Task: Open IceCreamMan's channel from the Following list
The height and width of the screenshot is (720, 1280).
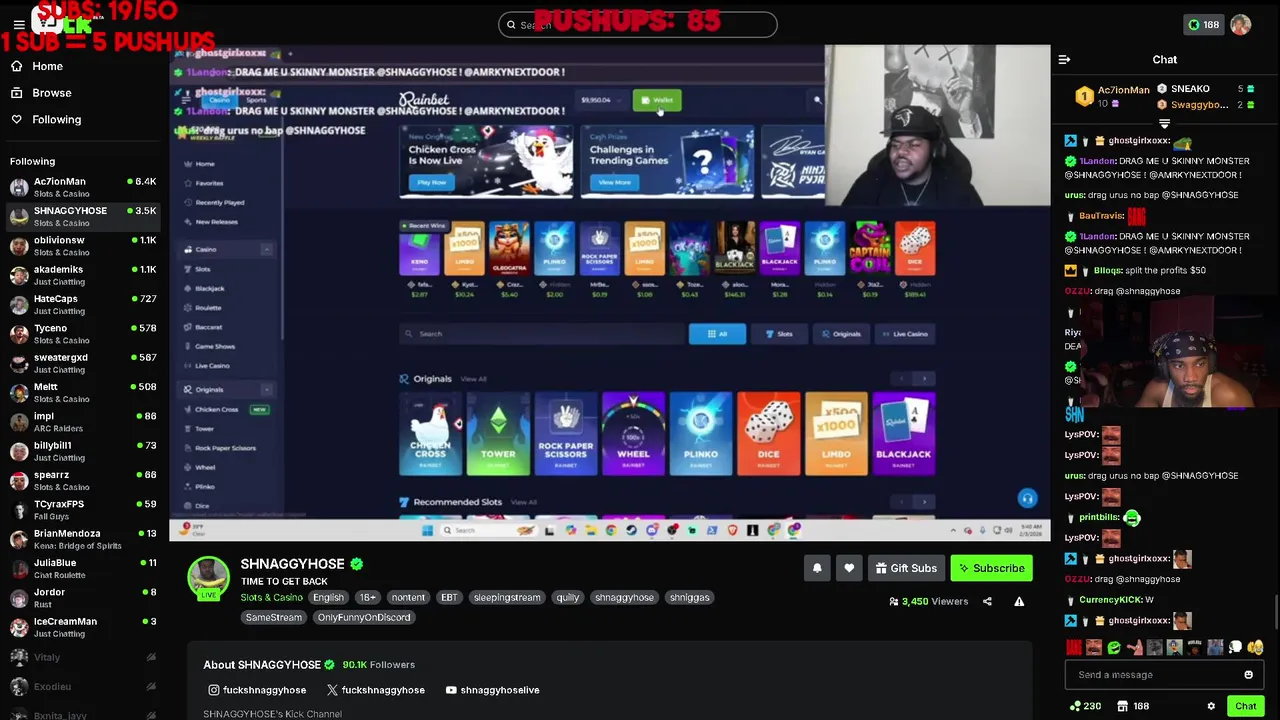Action: (x=82, y=627)
